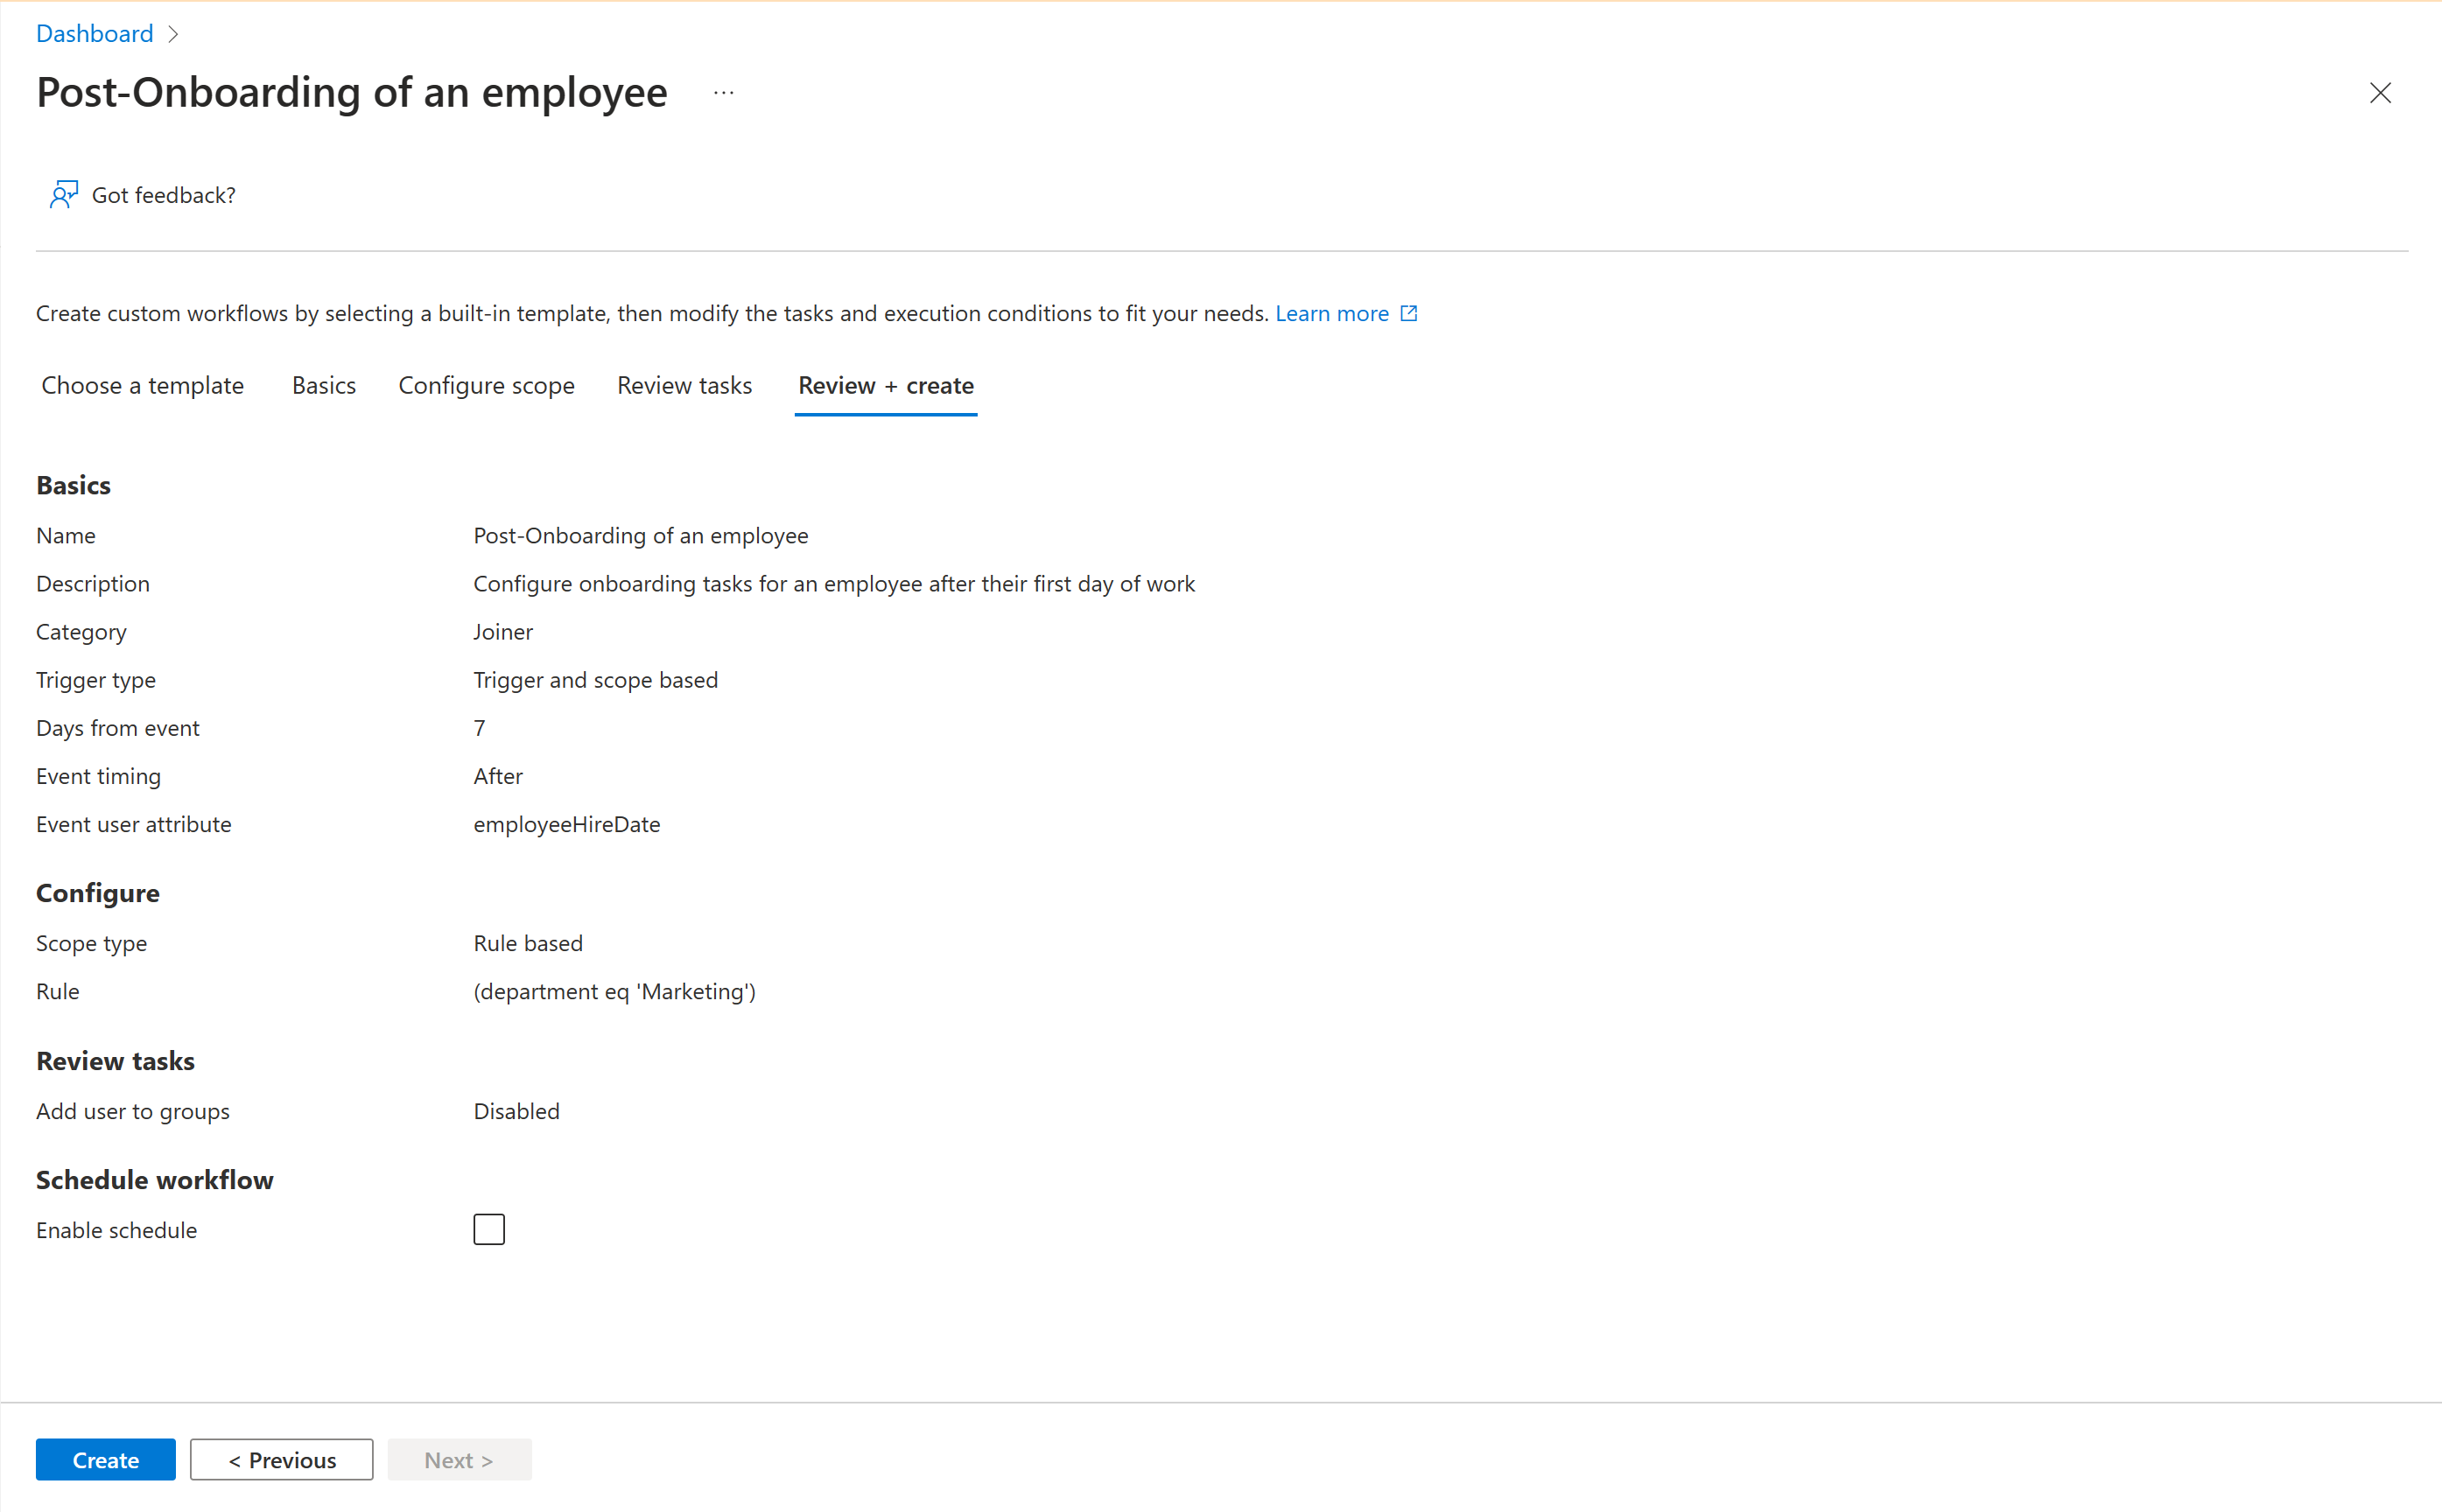Image resolution: width=2442 pixels, height=1512 pixels.
Task: Expand the Review tasks section
Action: tap(116, 1060)
